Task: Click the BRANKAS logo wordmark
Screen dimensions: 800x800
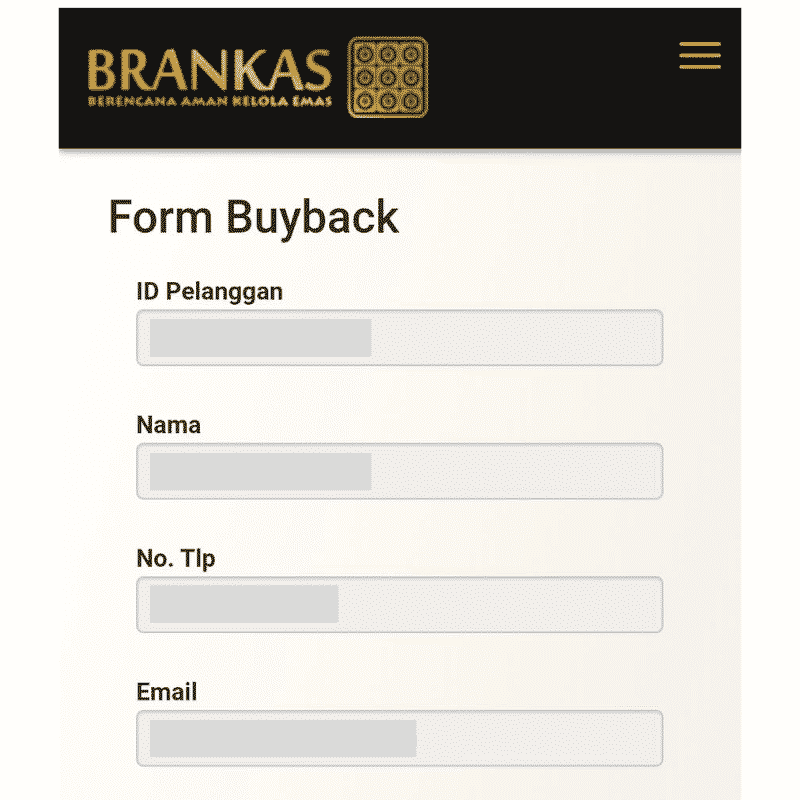Action: 210,70
